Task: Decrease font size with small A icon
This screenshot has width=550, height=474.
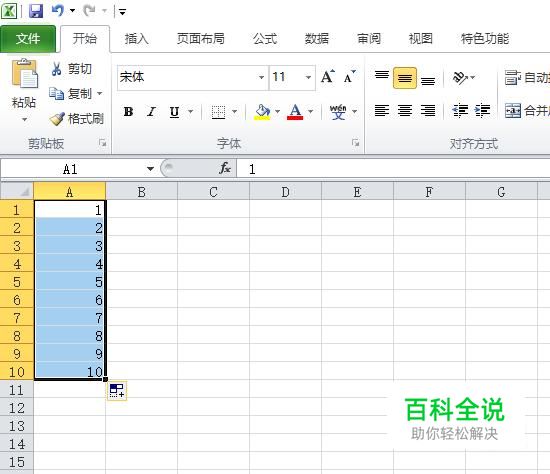Action: [x=350, y=76]
